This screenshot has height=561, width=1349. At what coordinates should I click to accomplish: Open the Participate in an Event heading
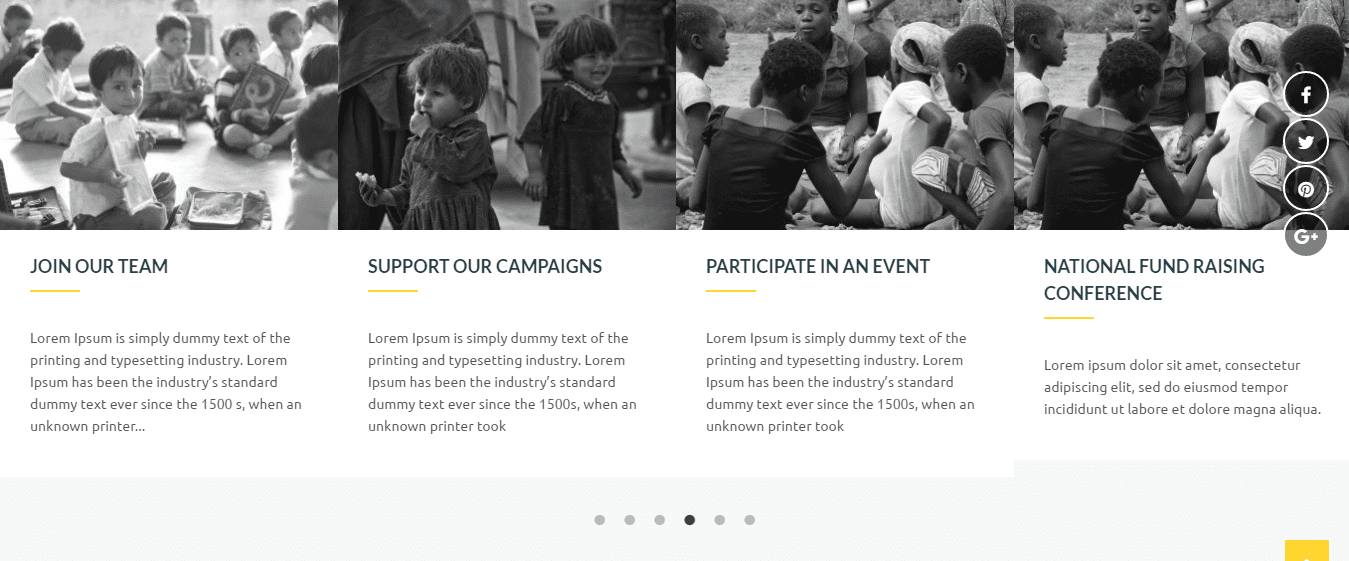[x=818, y=266]
